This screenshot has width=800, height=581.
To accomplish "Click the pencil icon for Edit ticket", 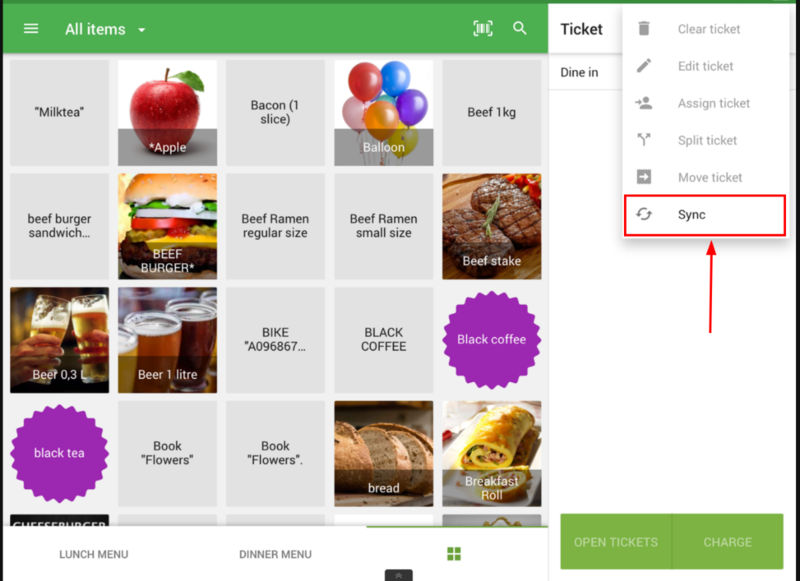I will click(x=644, y=66).
